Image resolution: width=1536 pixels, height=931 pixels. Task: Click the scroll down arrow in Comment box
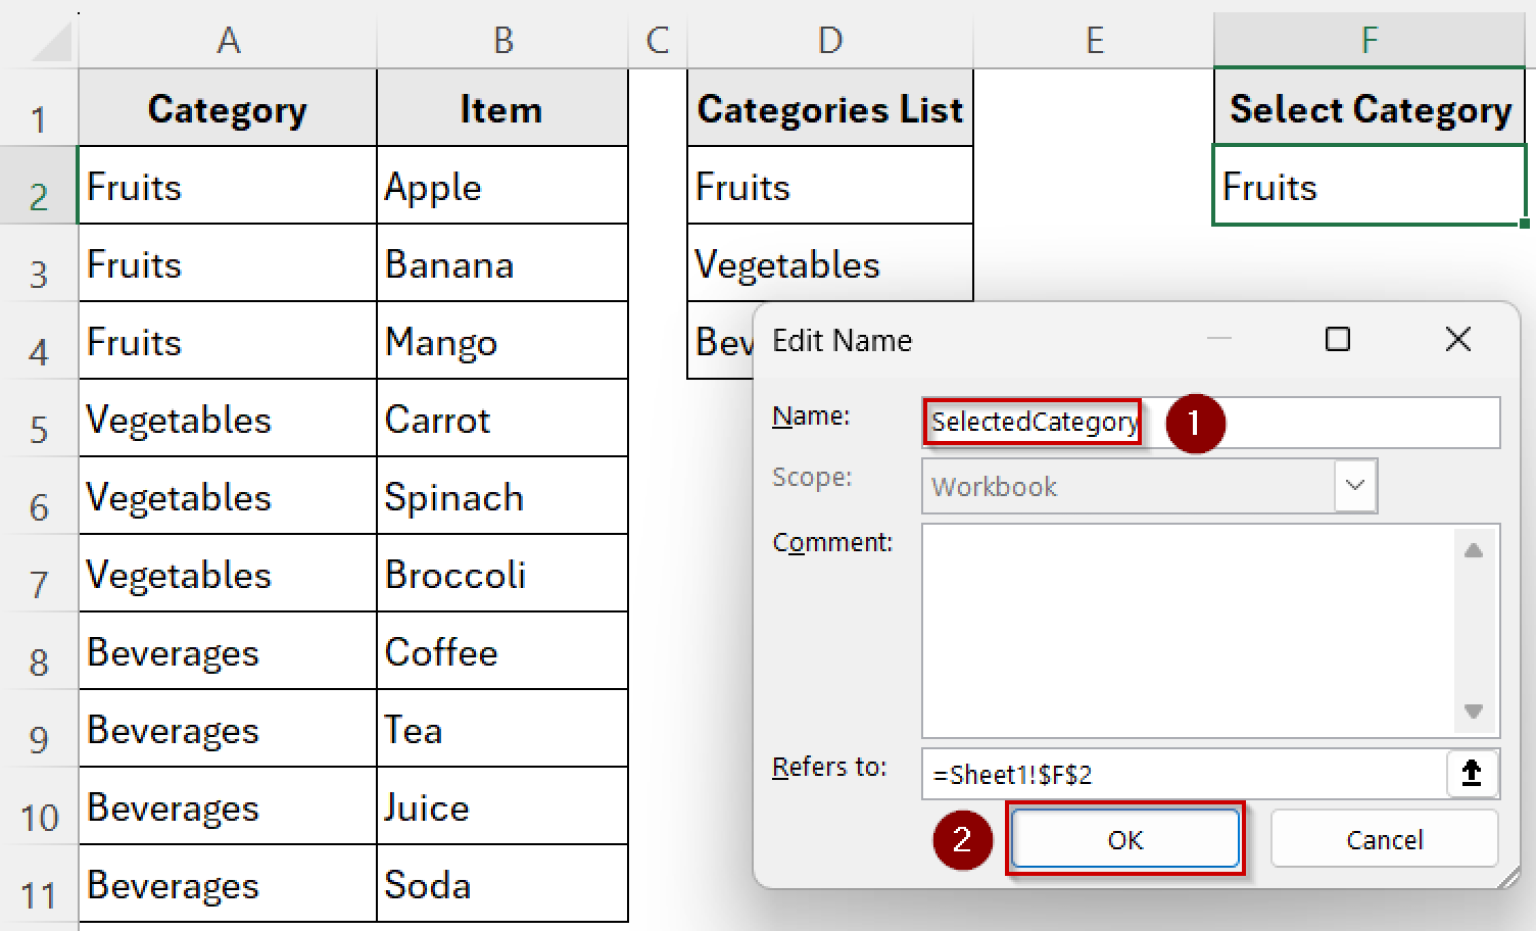tap(1472, 712)
